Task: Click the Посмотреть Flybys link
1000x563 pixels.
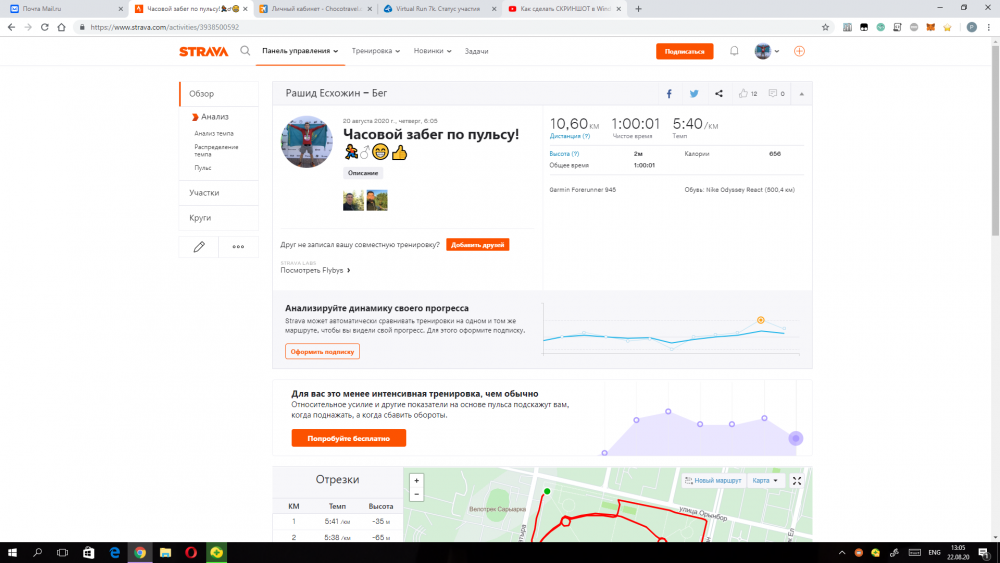Action: pos(315,270)
